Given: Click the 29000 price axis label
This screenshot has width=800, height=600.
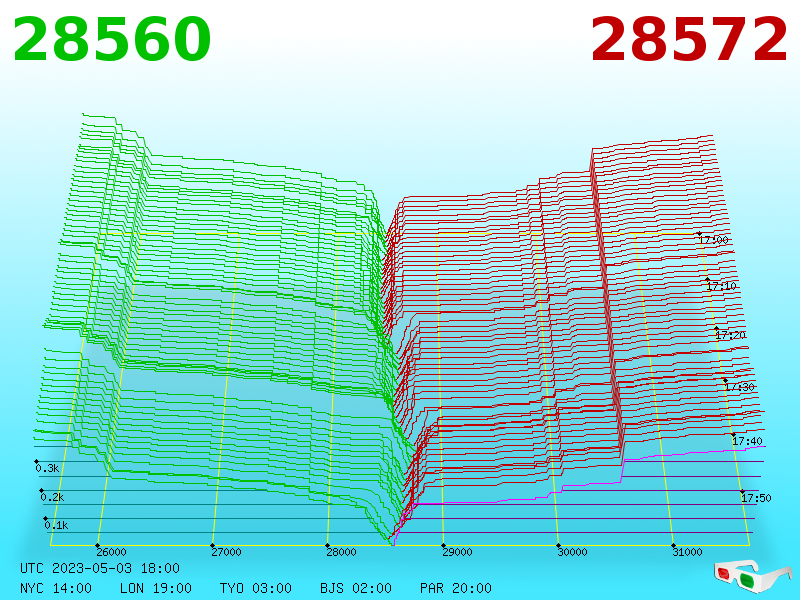Looking at the screenshot, I should tap(457, 552).
